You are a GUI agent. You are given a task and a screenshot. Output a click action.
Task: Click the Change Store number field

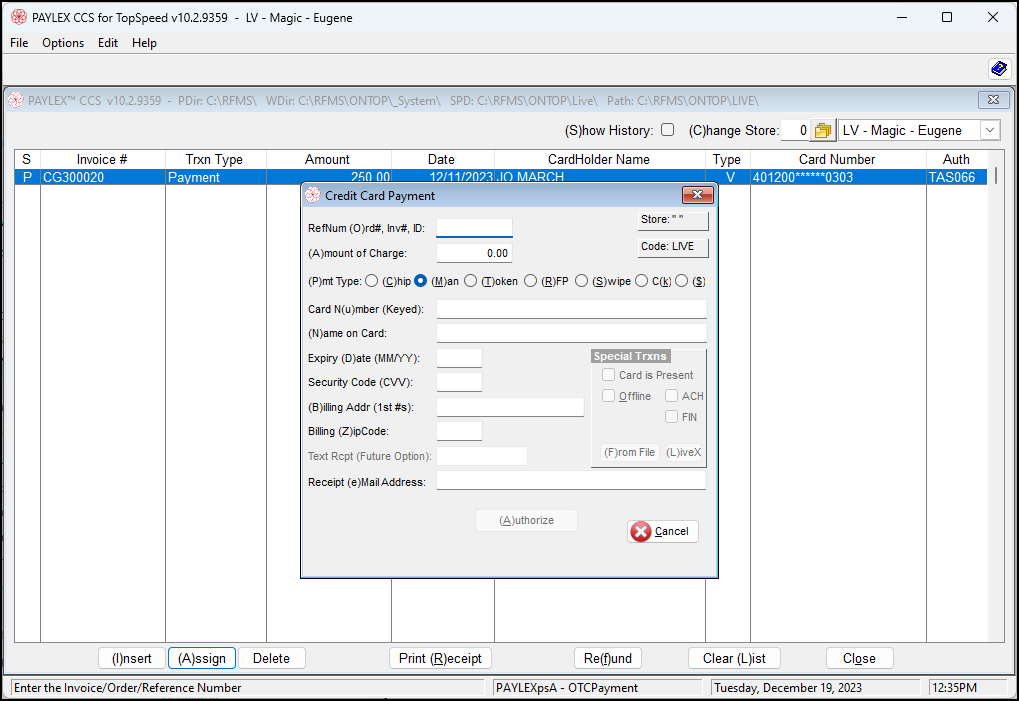point(795,130)
